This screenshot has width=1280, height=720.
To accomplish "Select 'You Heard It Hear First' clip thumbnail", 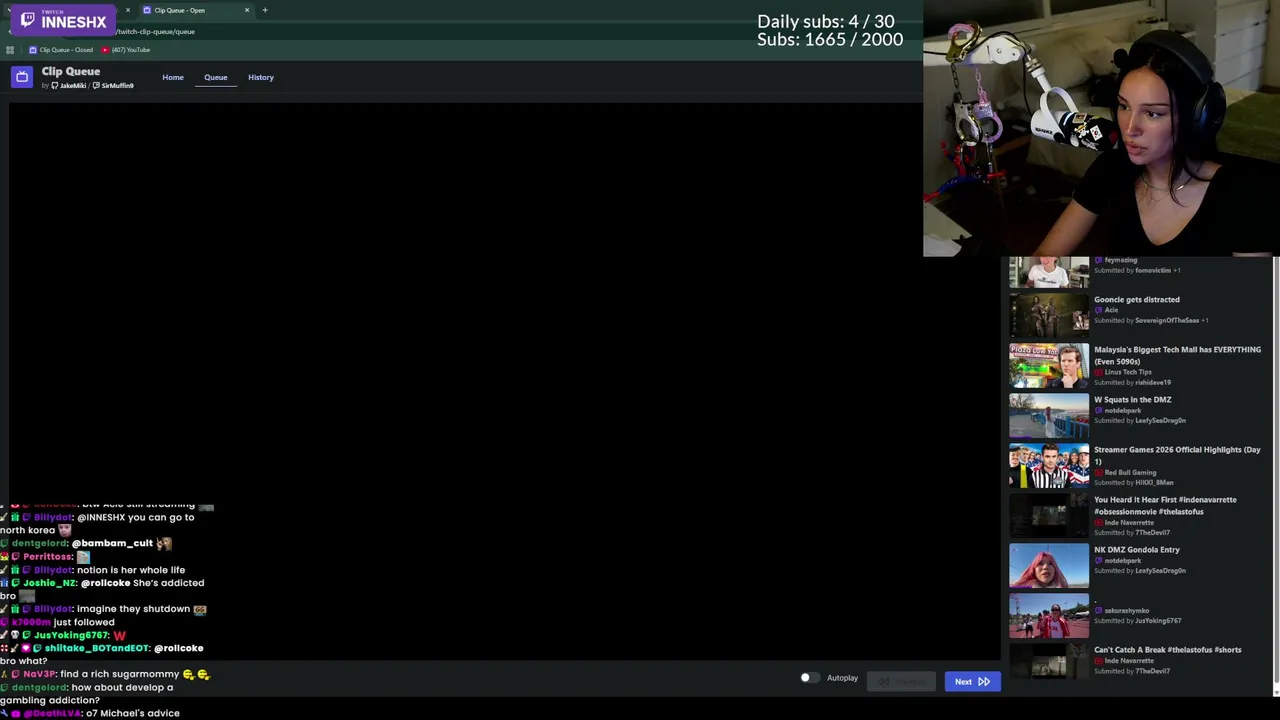I will [1049, 515].
